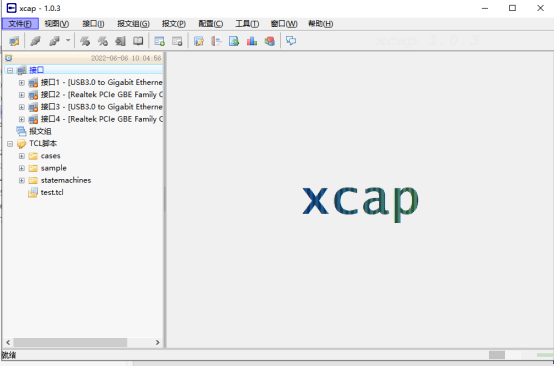Click the second gray percent-style toolbar icon
This screenshot has width=554, height=366.
click(x=102, y=41)
